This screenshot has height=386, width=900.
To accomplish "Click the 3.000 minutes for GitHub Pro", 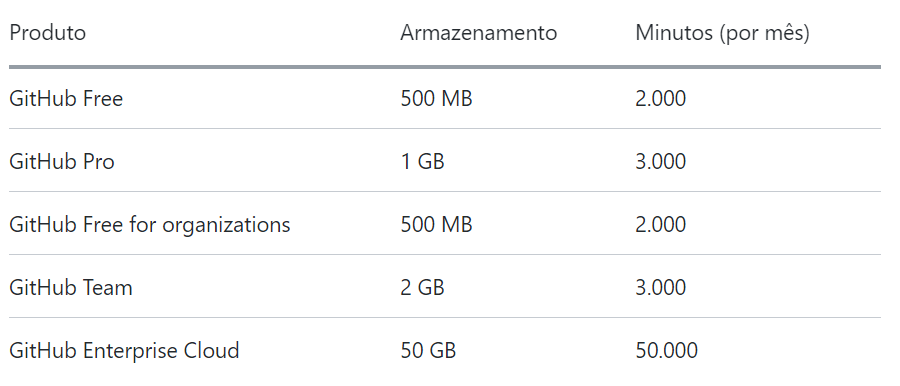I will click(x=661, y=161).
